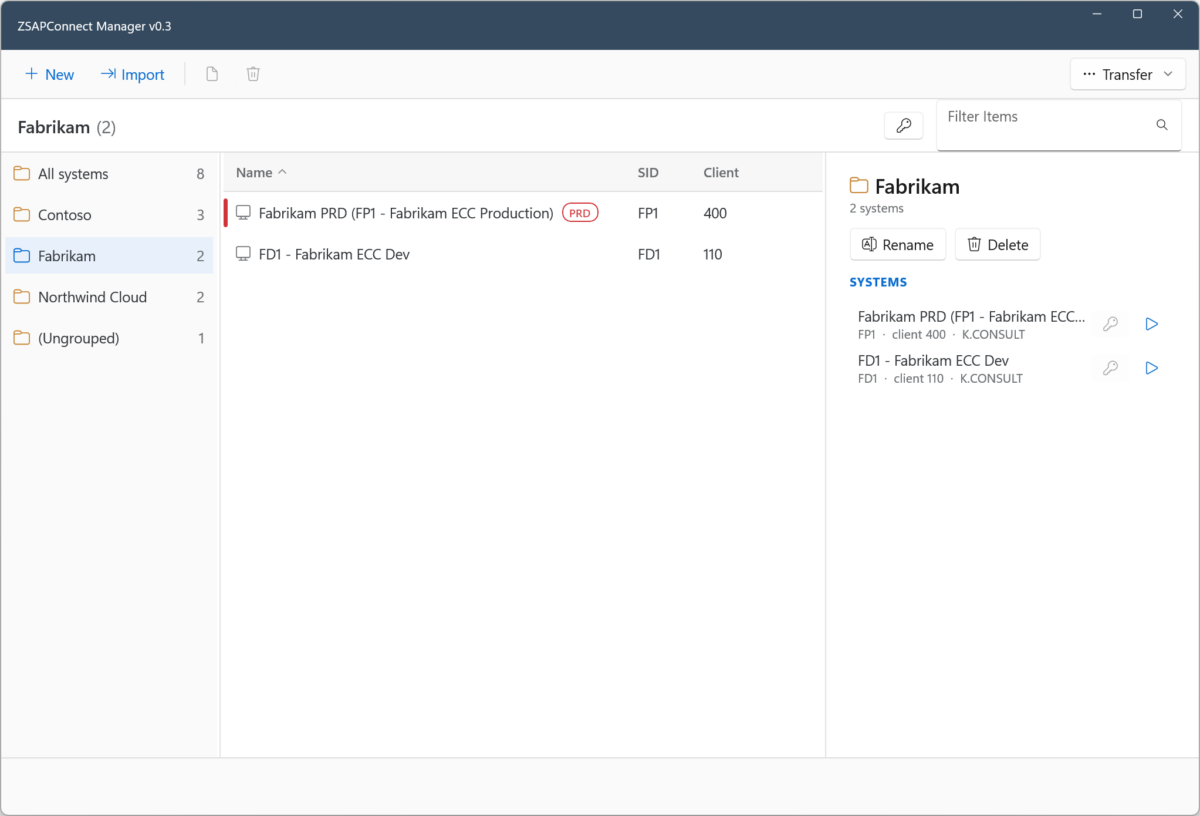Click the client cell 400
1200x816 pixels.
pos(715,213)
